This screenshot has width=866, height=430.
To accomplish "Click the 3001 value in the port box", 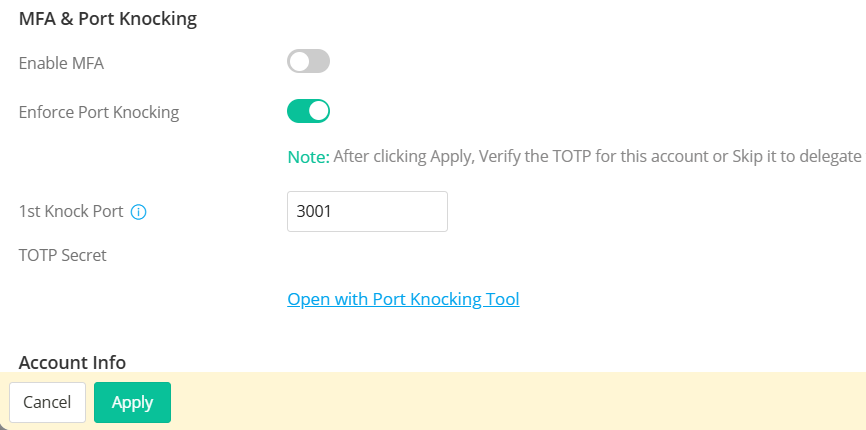I will (x=314, y=212).
